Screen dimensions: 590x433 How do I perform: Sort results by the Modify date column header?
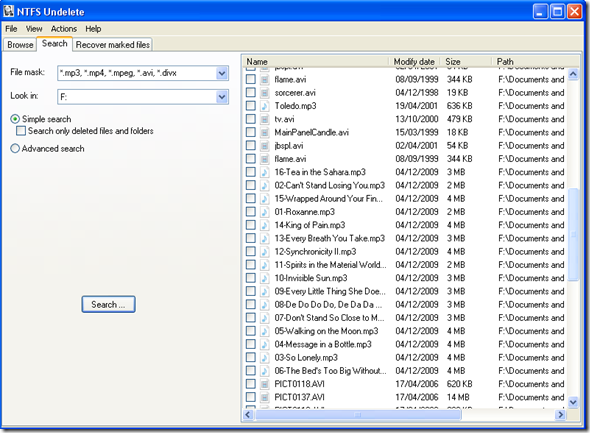coord(414,62)
